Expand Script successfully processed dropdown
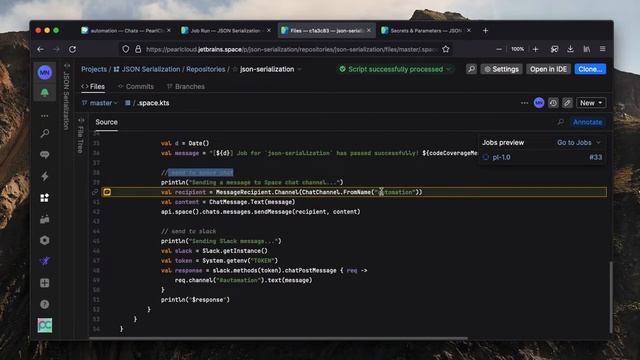Image resolution: width=640 pixels, height=360 pixels. pos(449,69)
